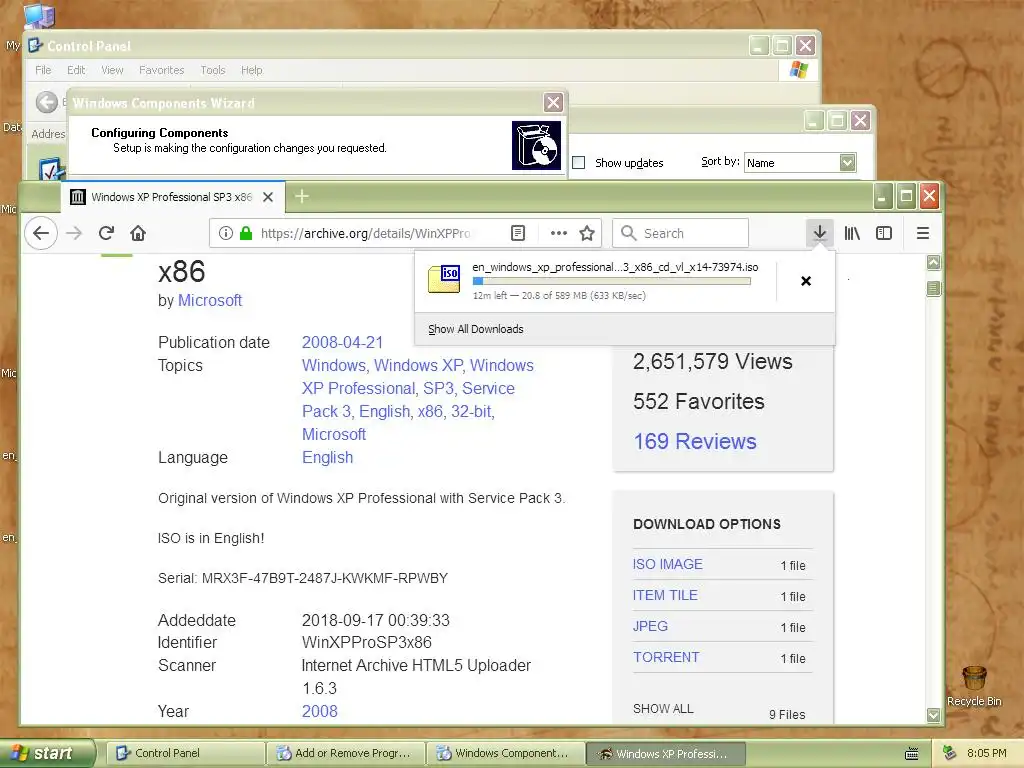Open Favorites menu in Control Panel
Screen dimensions: 1024x768
pos(161,70)
